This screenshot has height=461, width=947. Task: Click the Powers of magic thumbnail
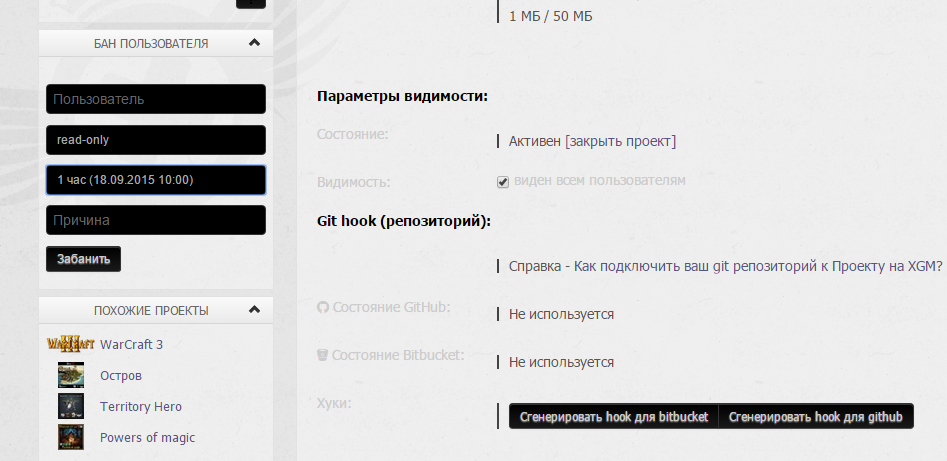(71, 437)
